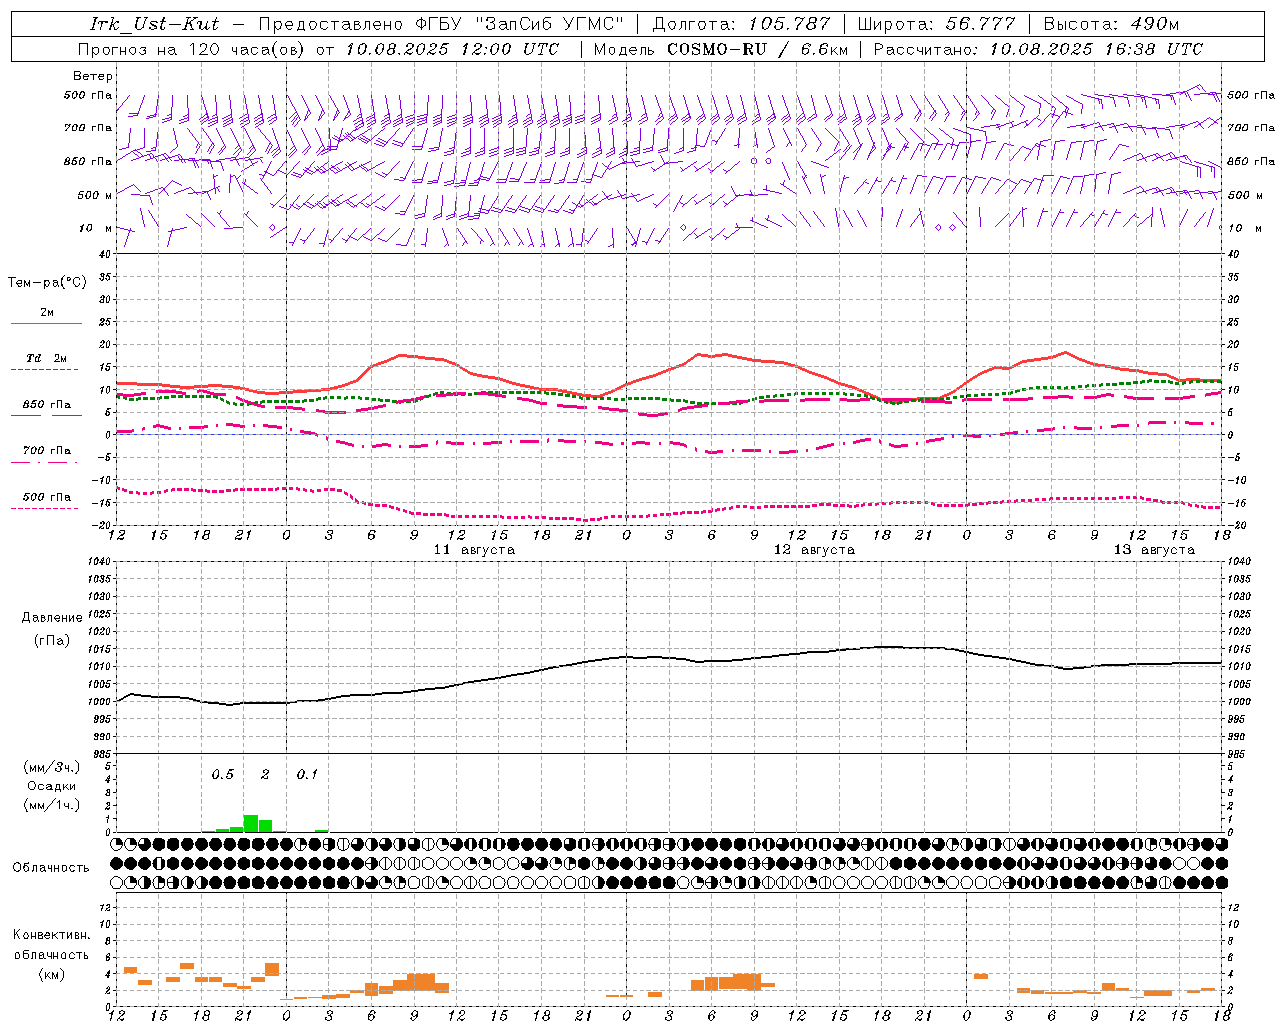This screenshot has height=1024, width=1280.
Task: Click the Irk_Ust-Kut station title
Action: [155, 24]
